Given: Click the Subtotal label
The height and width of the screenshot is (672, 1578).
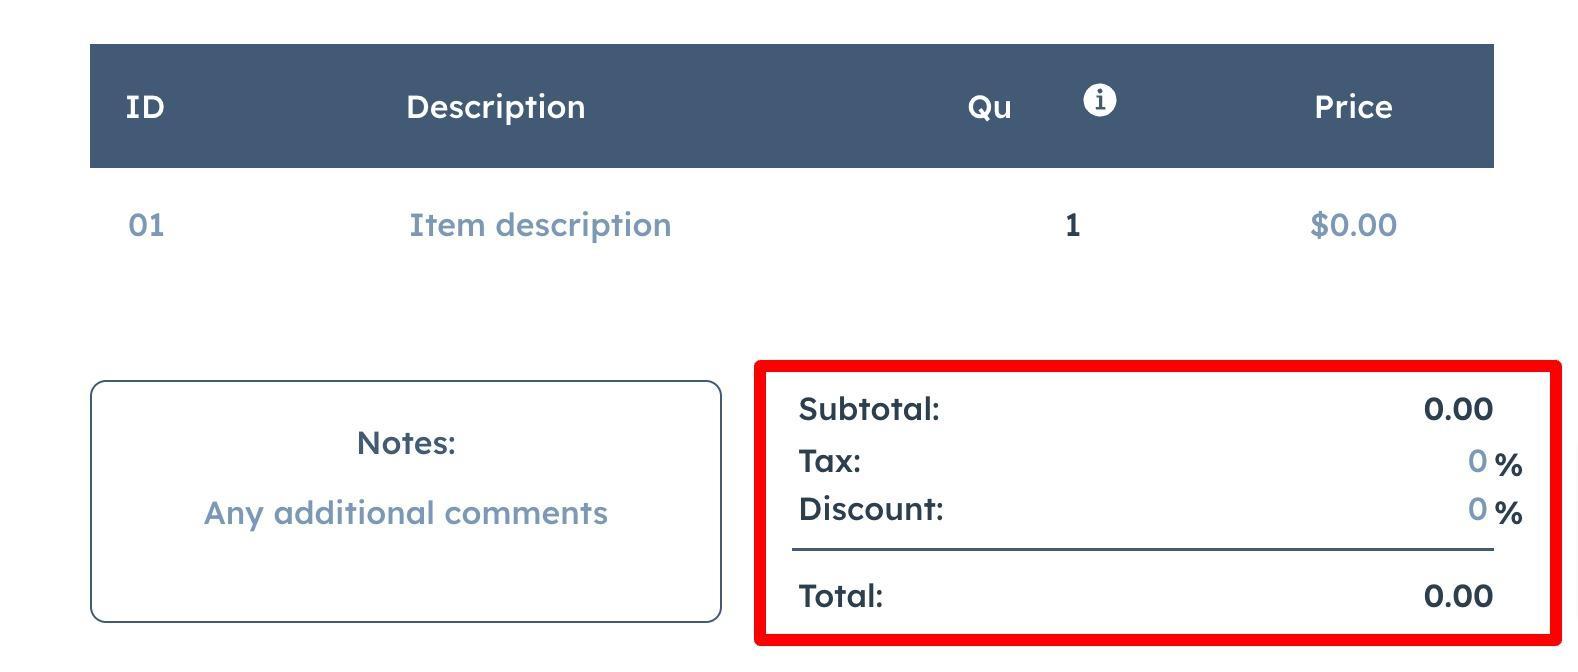Looking at the screenshot, I should pos(868,409).
